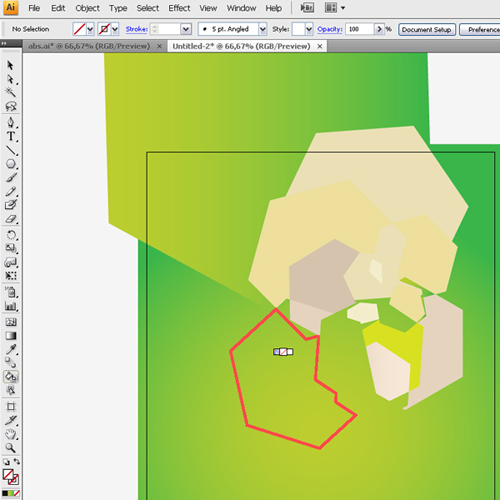Open the Opacity slider arrow
This screenshot has width=500, height=500.
coord(379,29)
